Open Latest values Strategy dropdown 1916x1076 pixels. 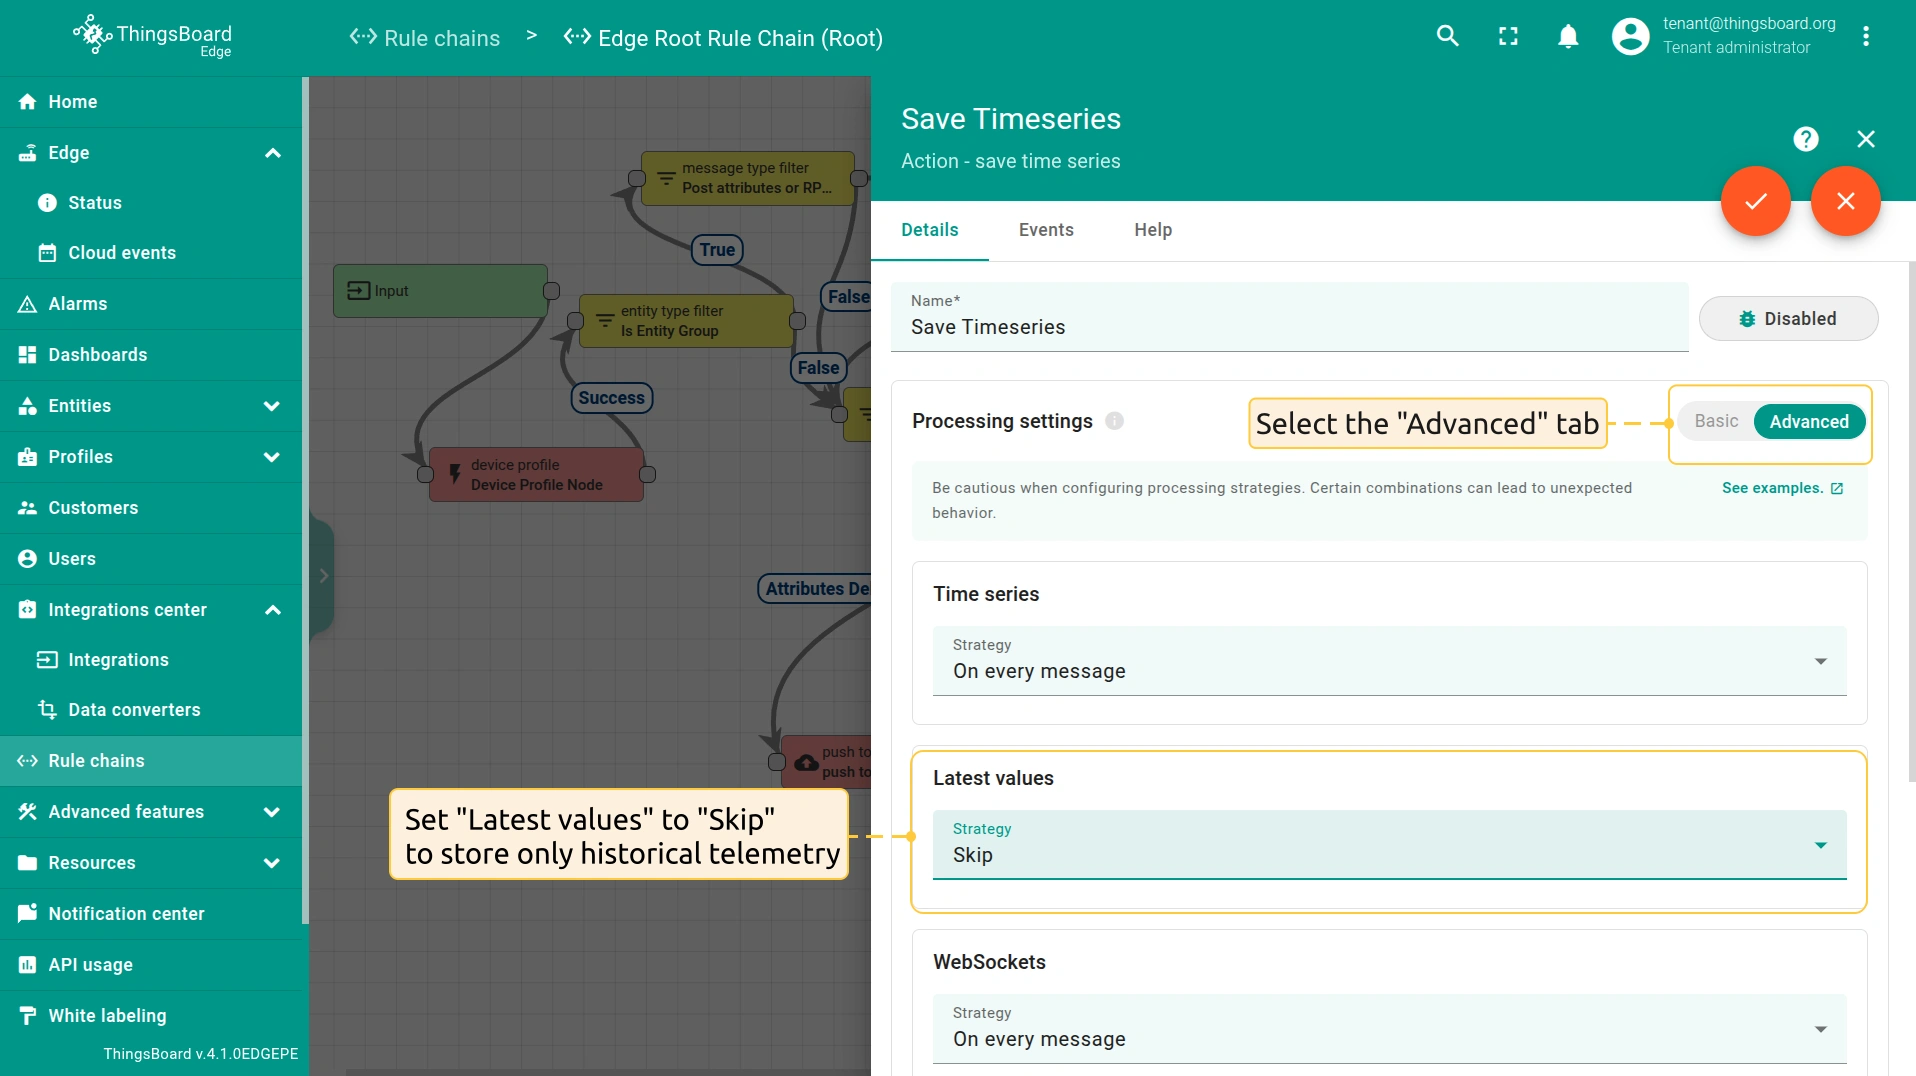(1389, 845)
